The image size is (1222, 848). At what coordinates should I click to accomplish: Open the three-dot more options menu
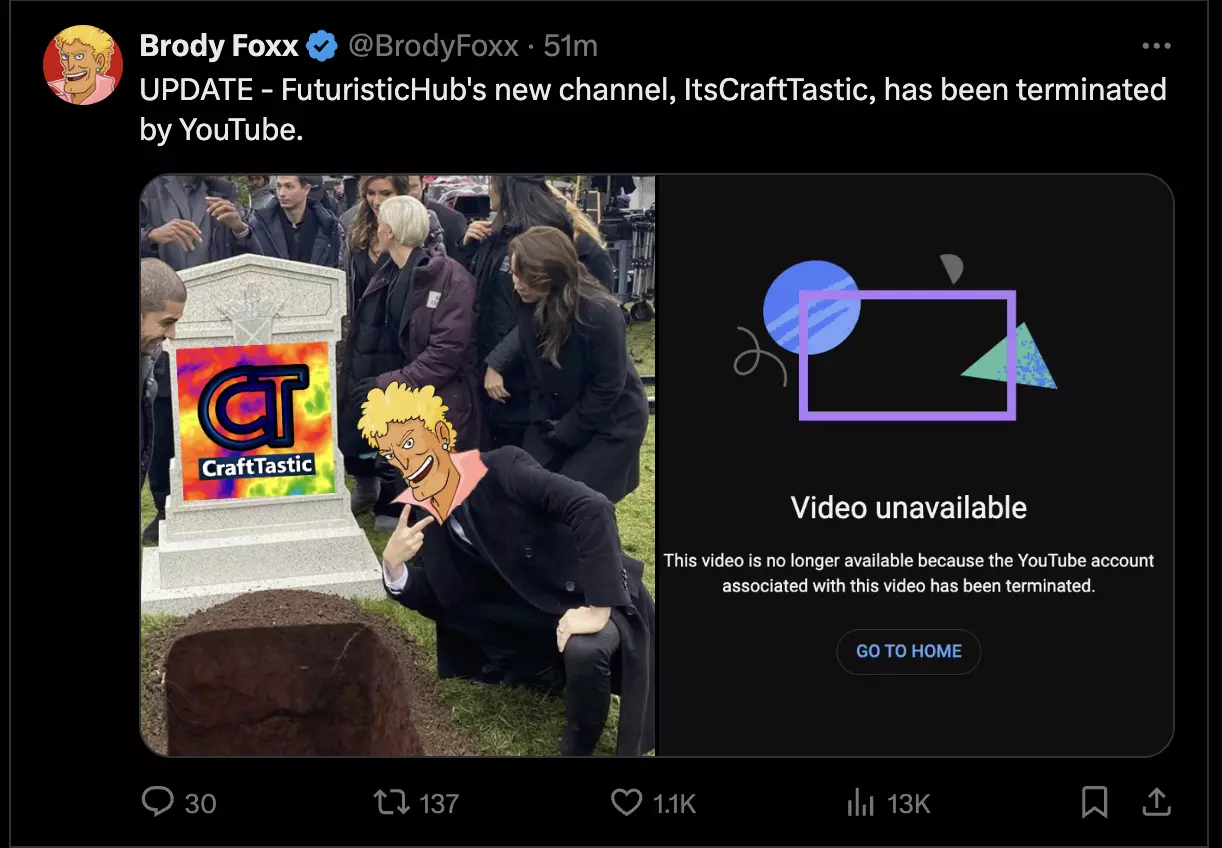coord(1155,46)
